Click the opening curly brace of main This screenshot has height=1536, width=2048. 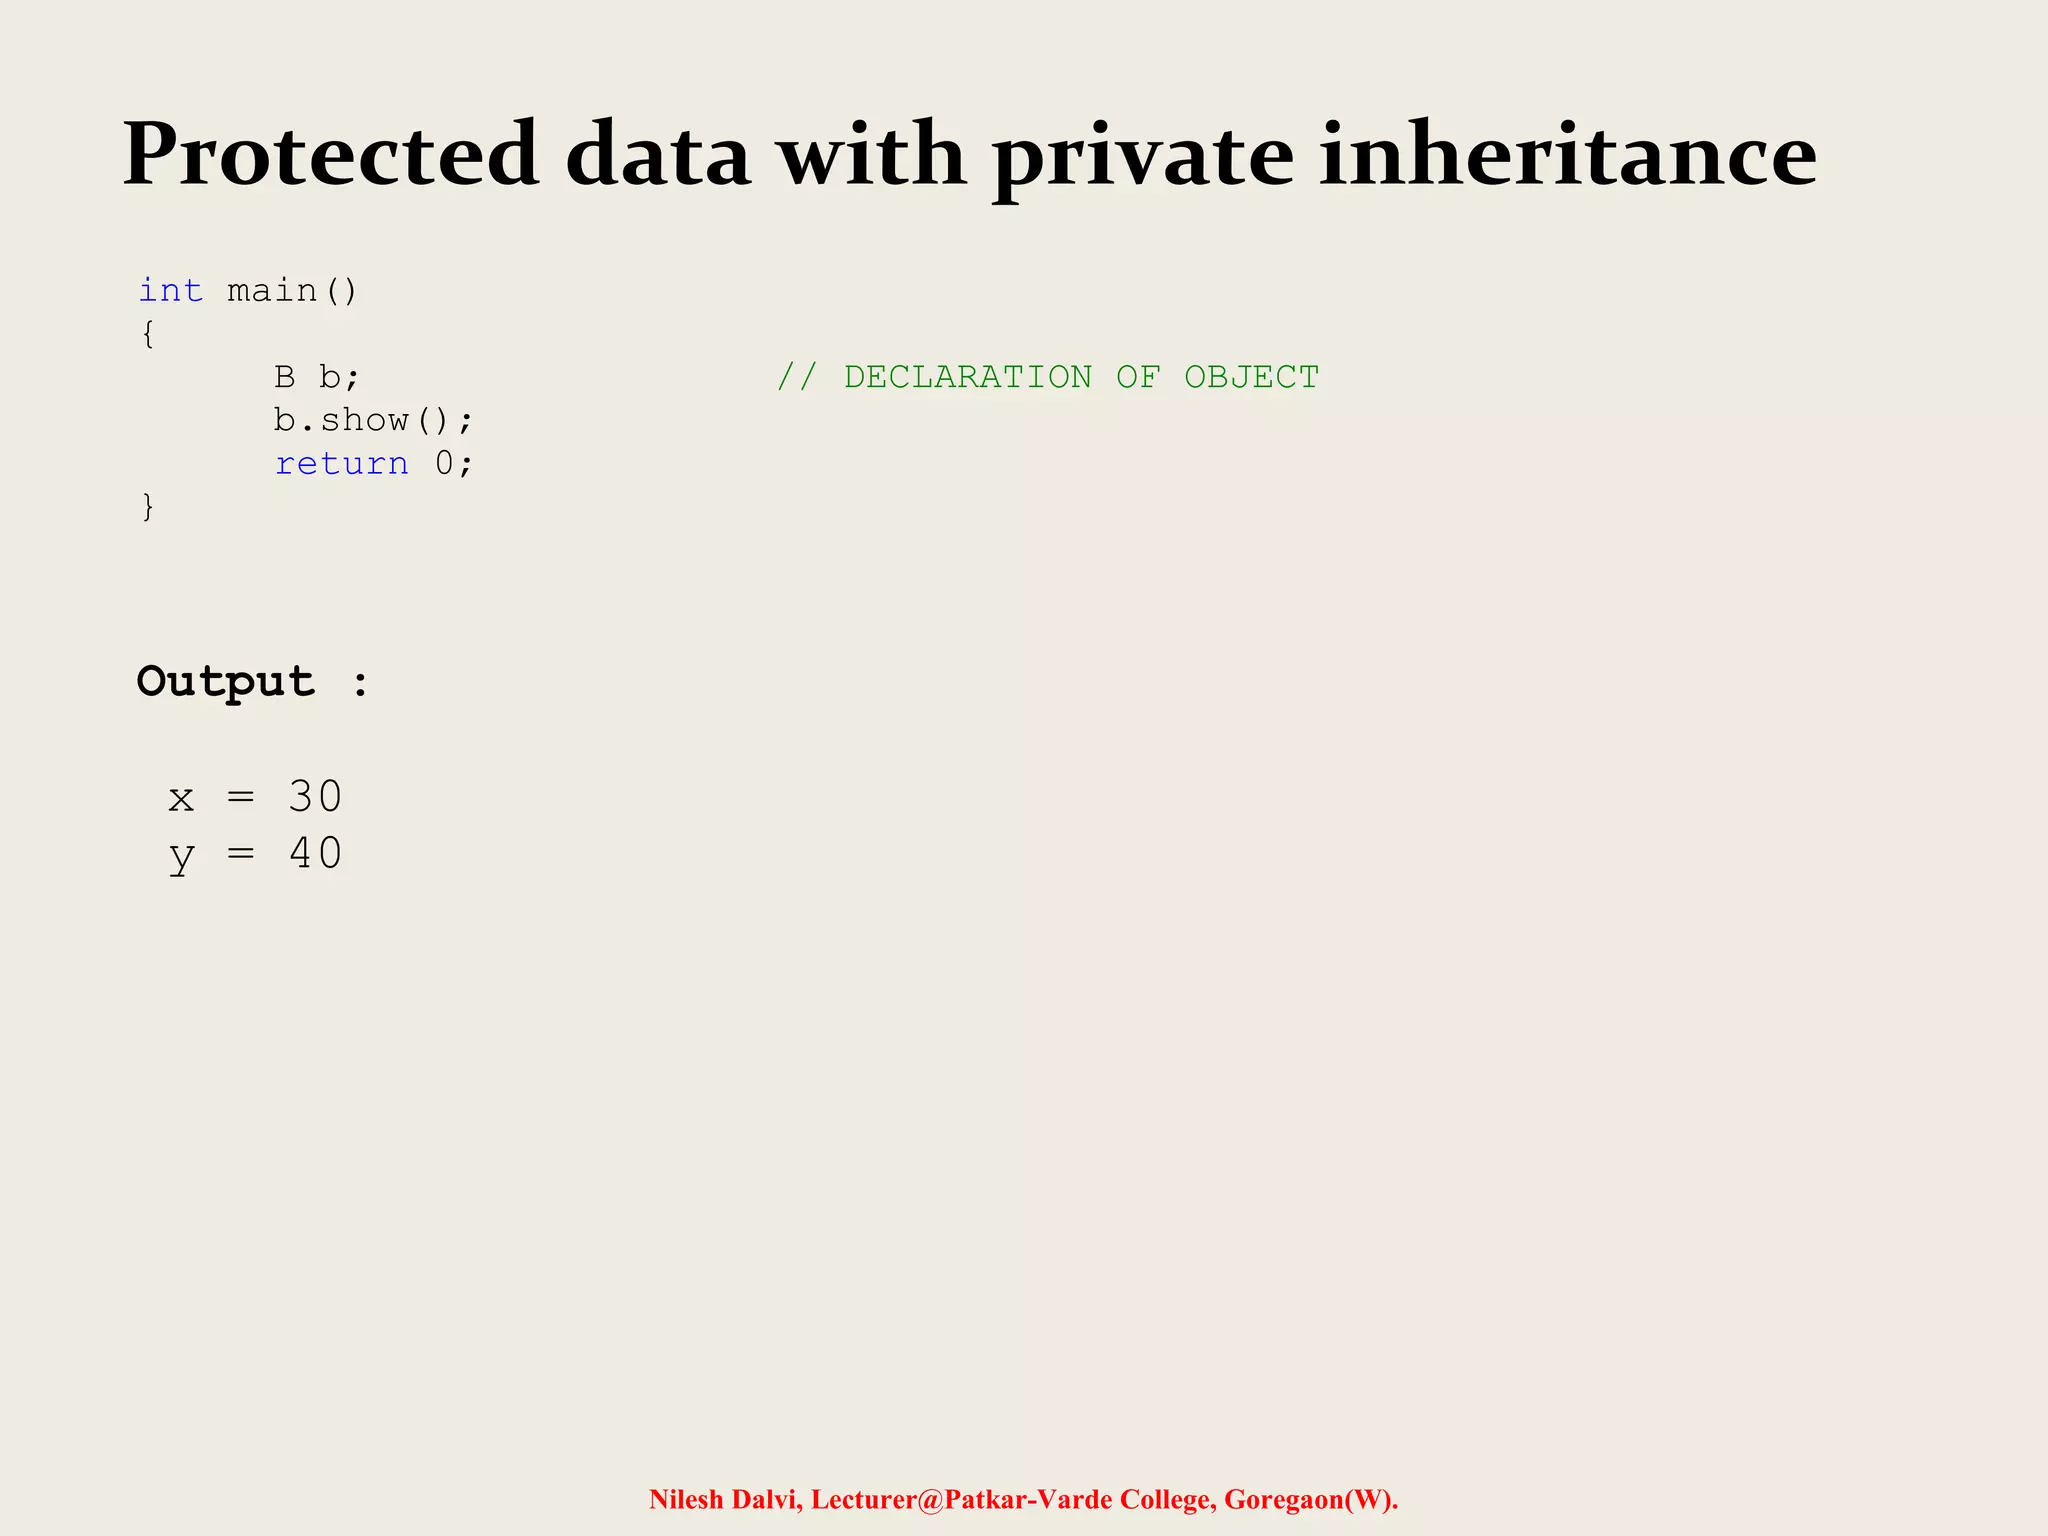click(x=148, y=334)
